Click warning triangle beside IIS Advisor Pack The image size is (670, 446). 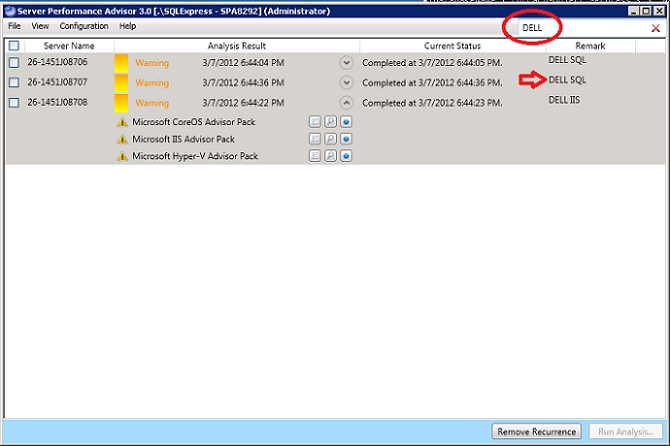click(122, 139)
